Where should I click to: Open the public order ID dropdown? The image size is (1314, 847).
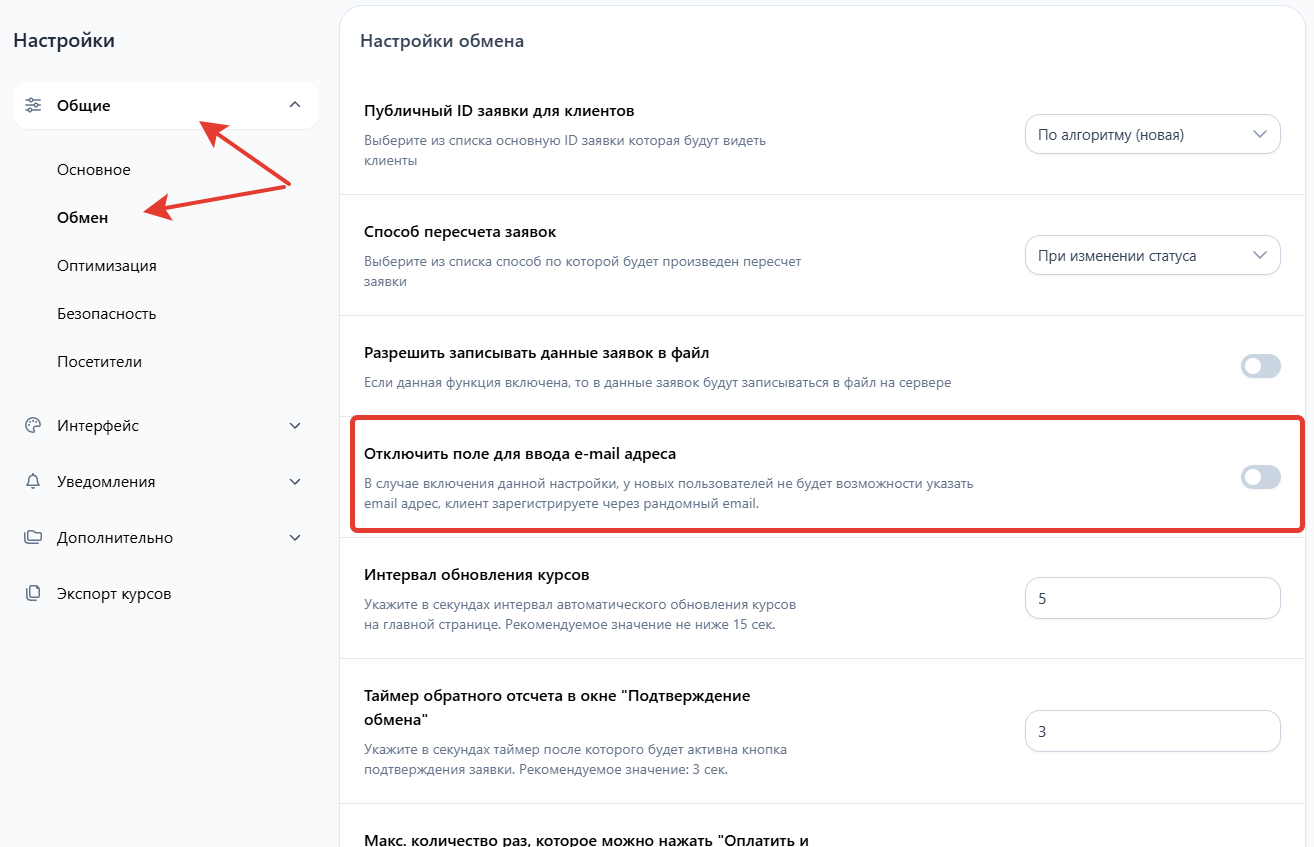[x=1152, y=134]
